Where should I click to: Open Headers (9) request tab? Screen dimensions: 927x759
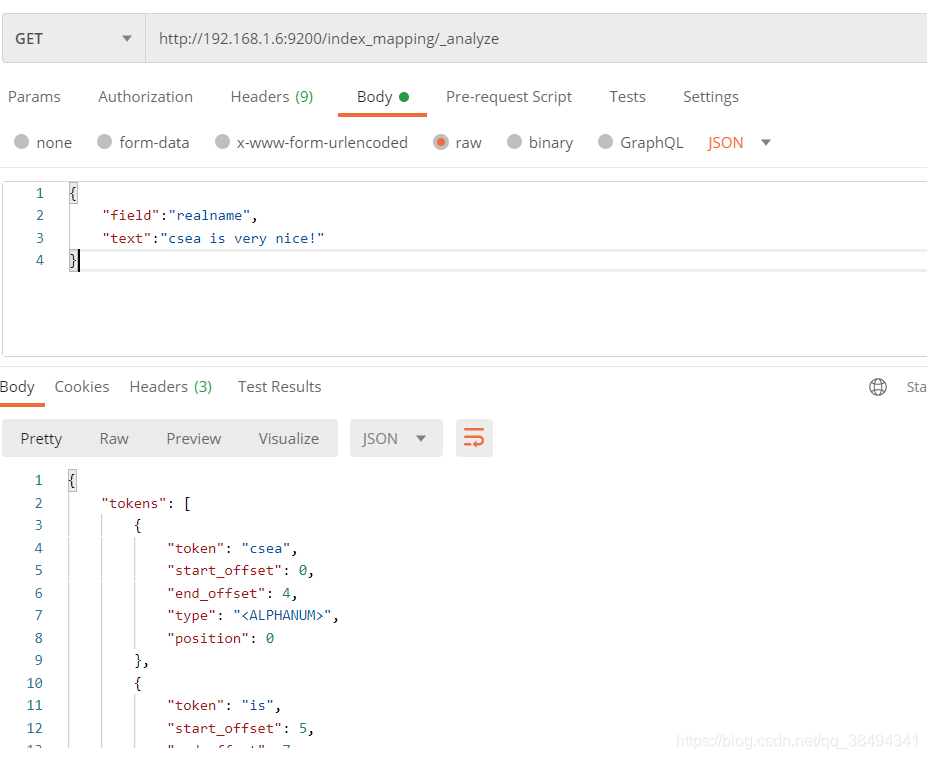point(271,97)
